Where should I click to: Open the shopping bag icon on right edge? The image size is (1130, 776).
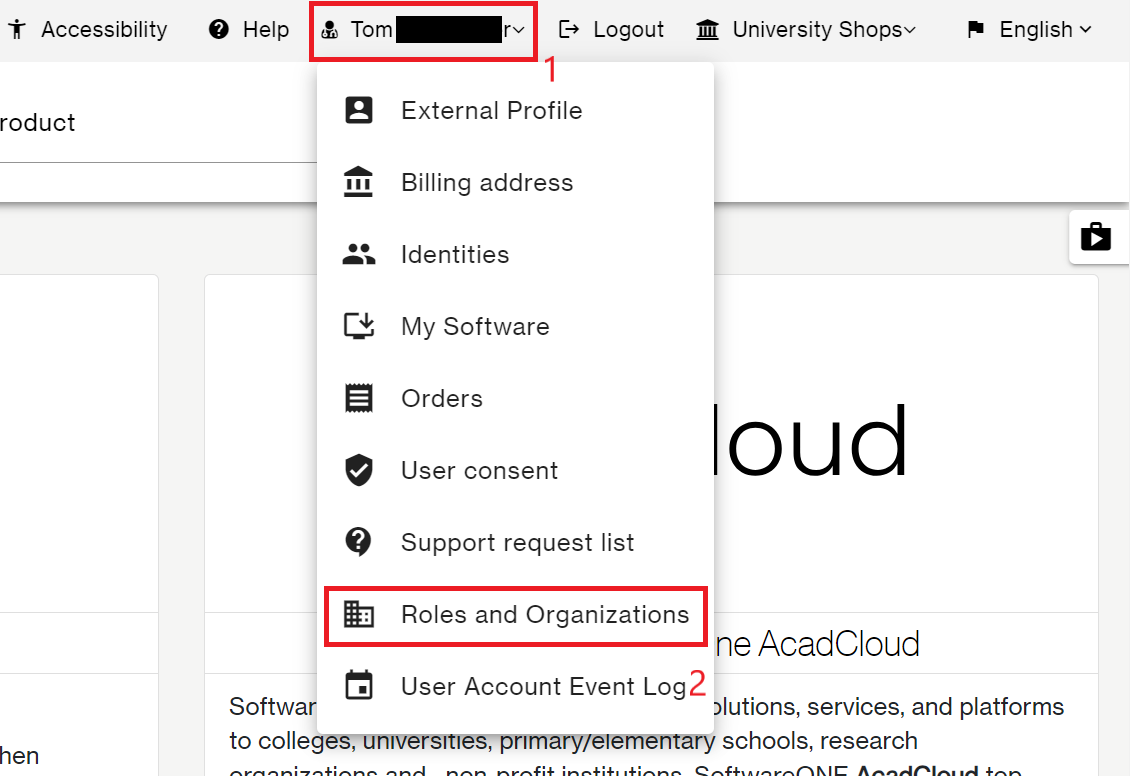1096,237
